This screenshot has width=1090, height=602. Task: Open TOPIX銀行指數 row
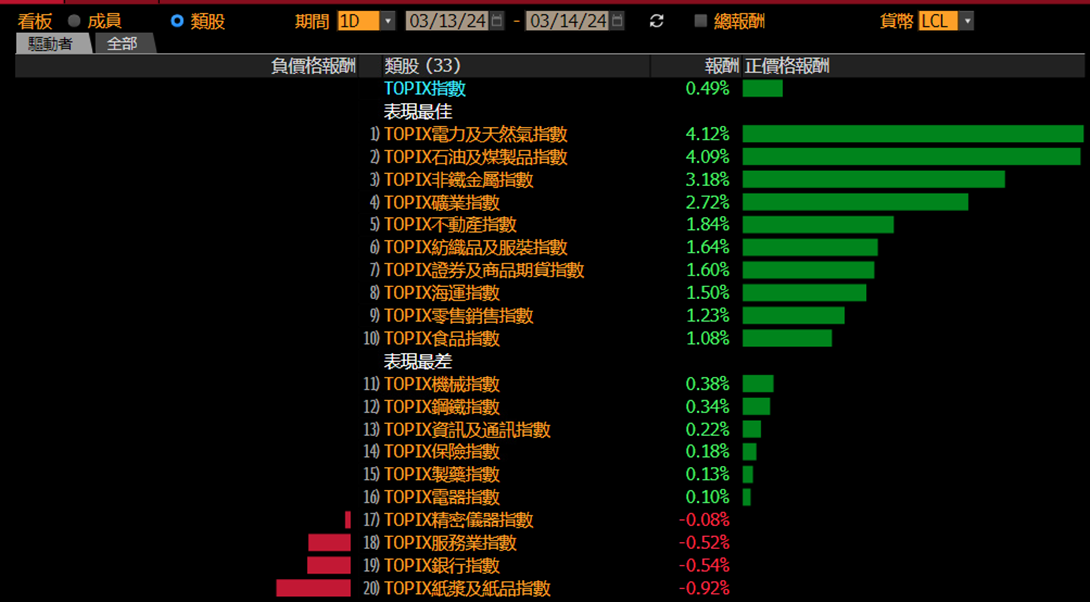click(x=441, y=565)
